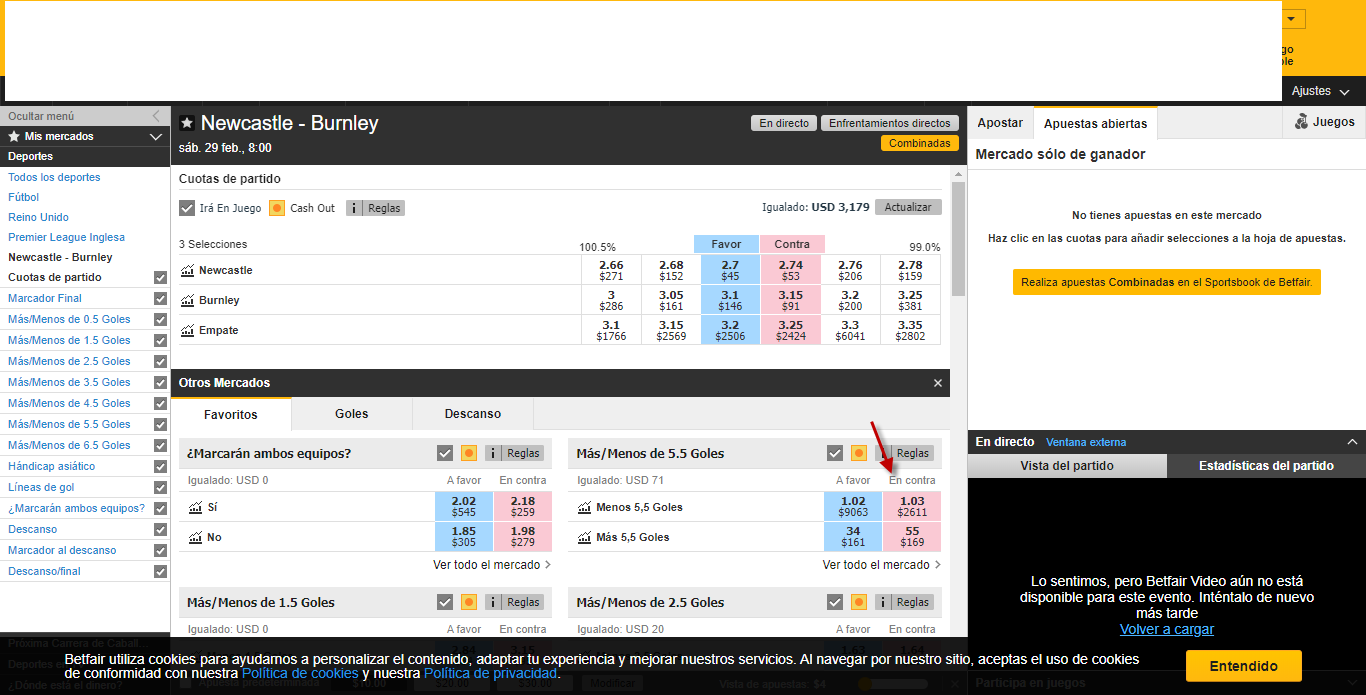Click Cash Out icon on Más/Menos de 1.5 Goles card
This screenshot has height=695, width=1366.
[469, 602]
